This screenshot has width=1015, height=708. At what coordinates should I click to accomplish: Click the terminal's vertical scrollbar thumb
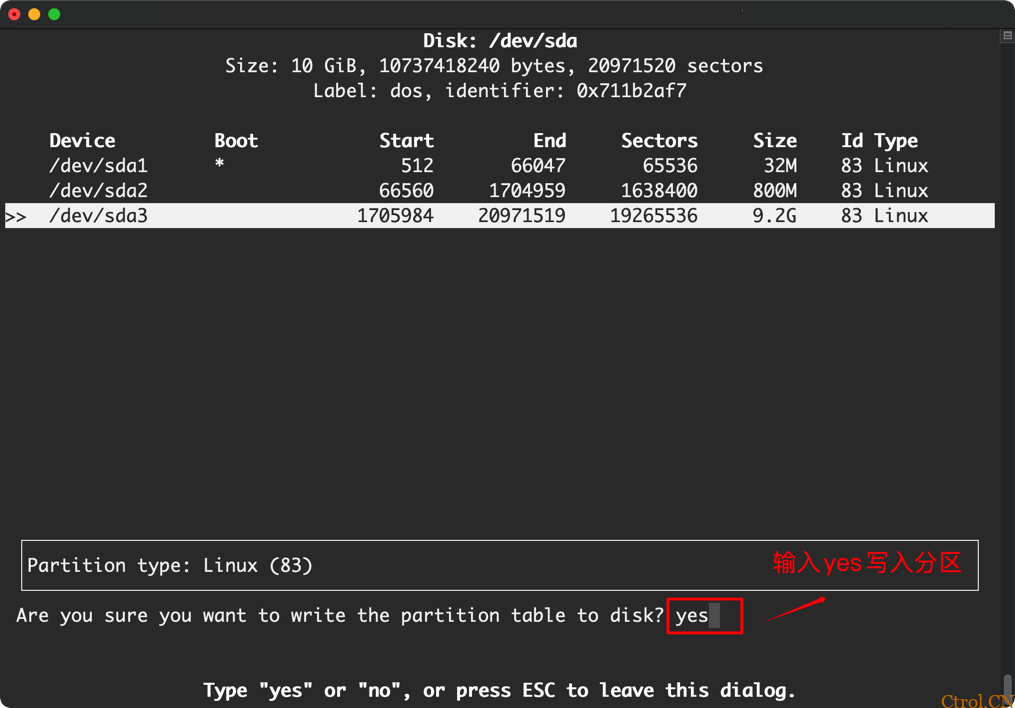tap(1007, 688)
